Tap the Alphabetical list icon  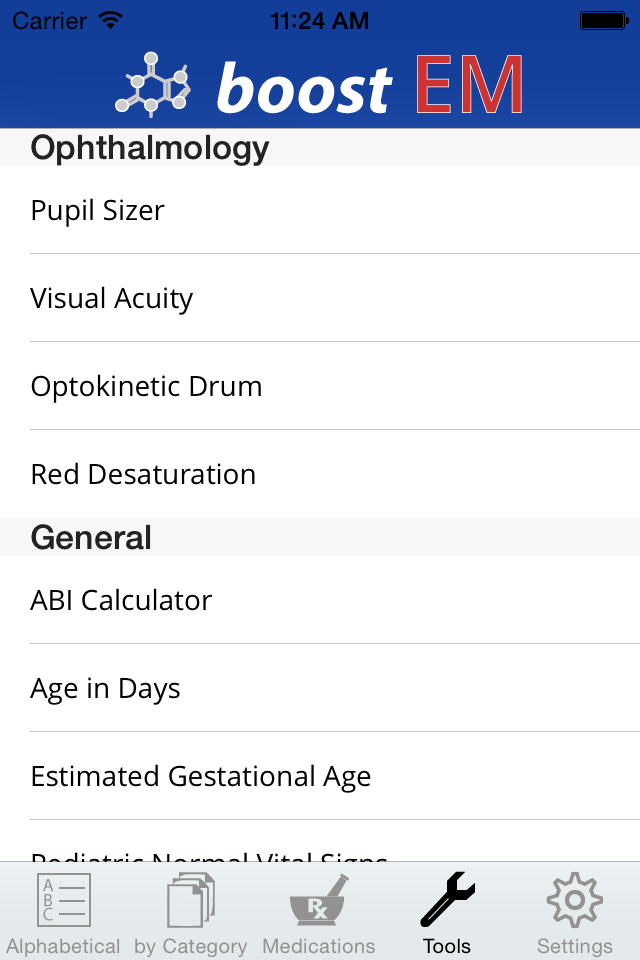click(63, 900)
